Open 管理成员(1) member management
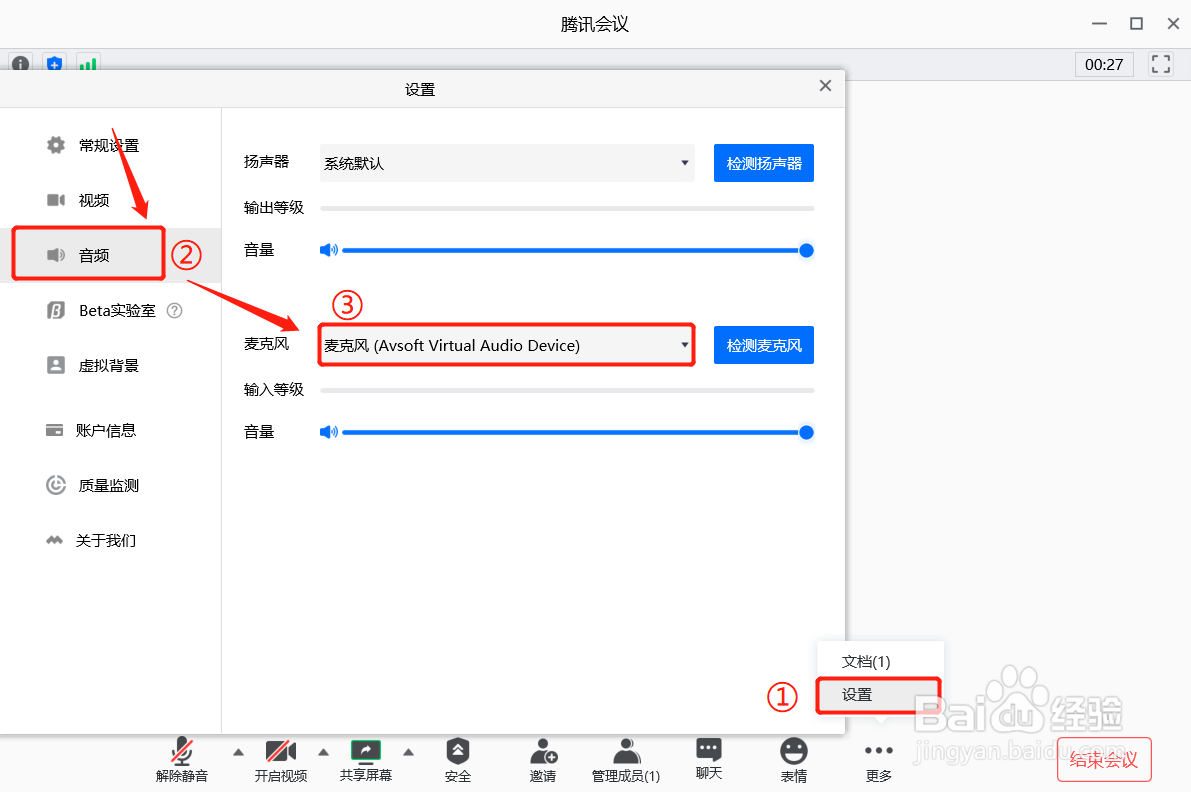 626,759
